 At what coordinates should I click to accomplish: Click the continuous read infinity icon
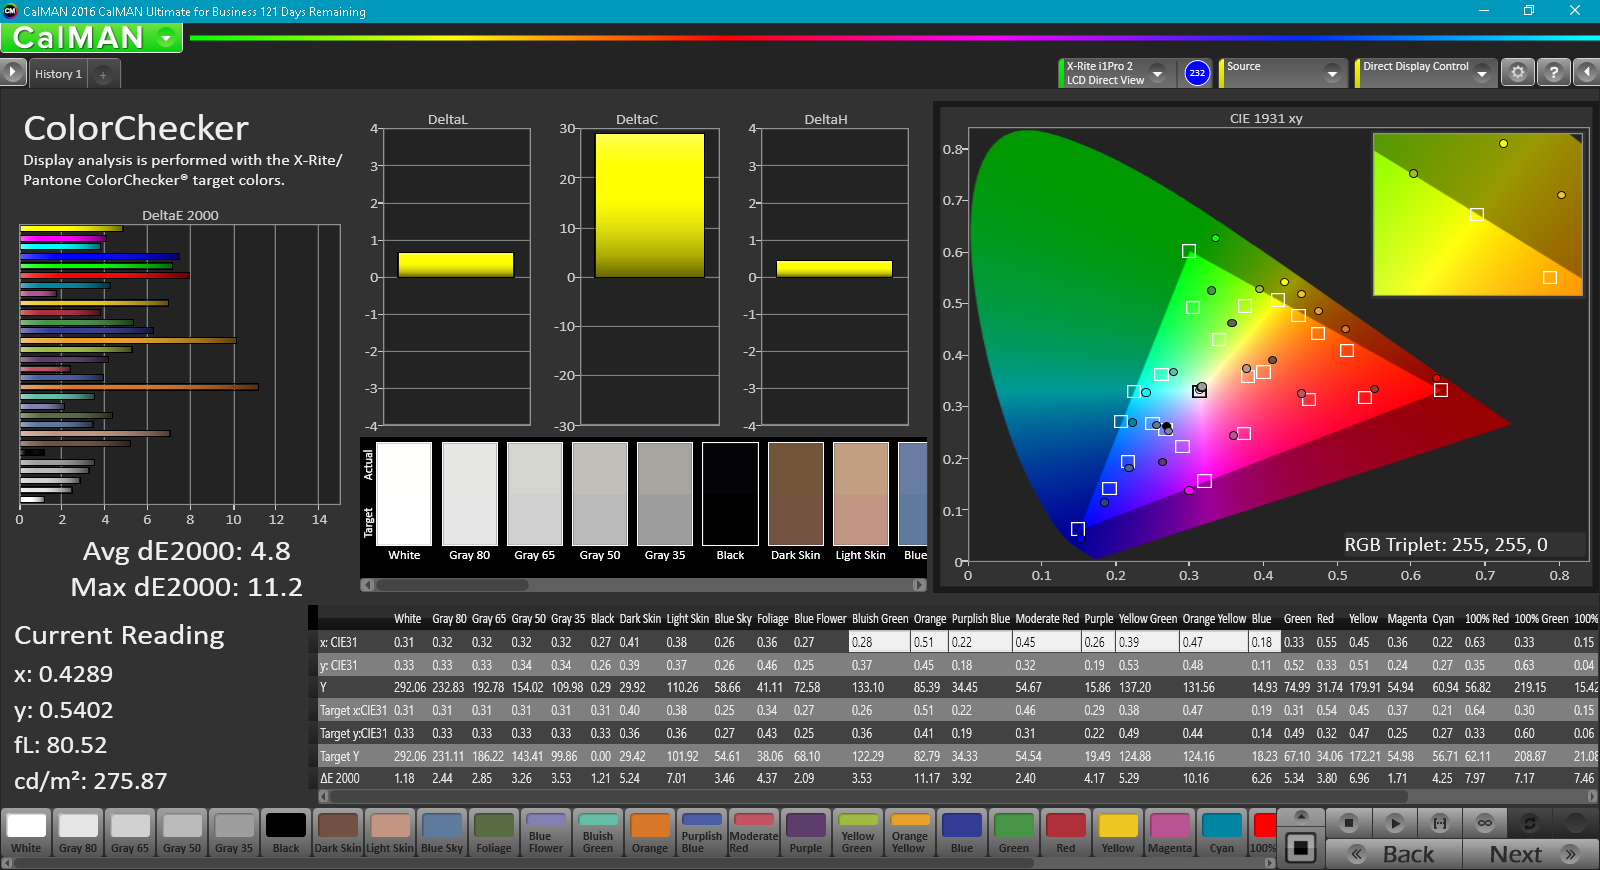point(1485,823)
